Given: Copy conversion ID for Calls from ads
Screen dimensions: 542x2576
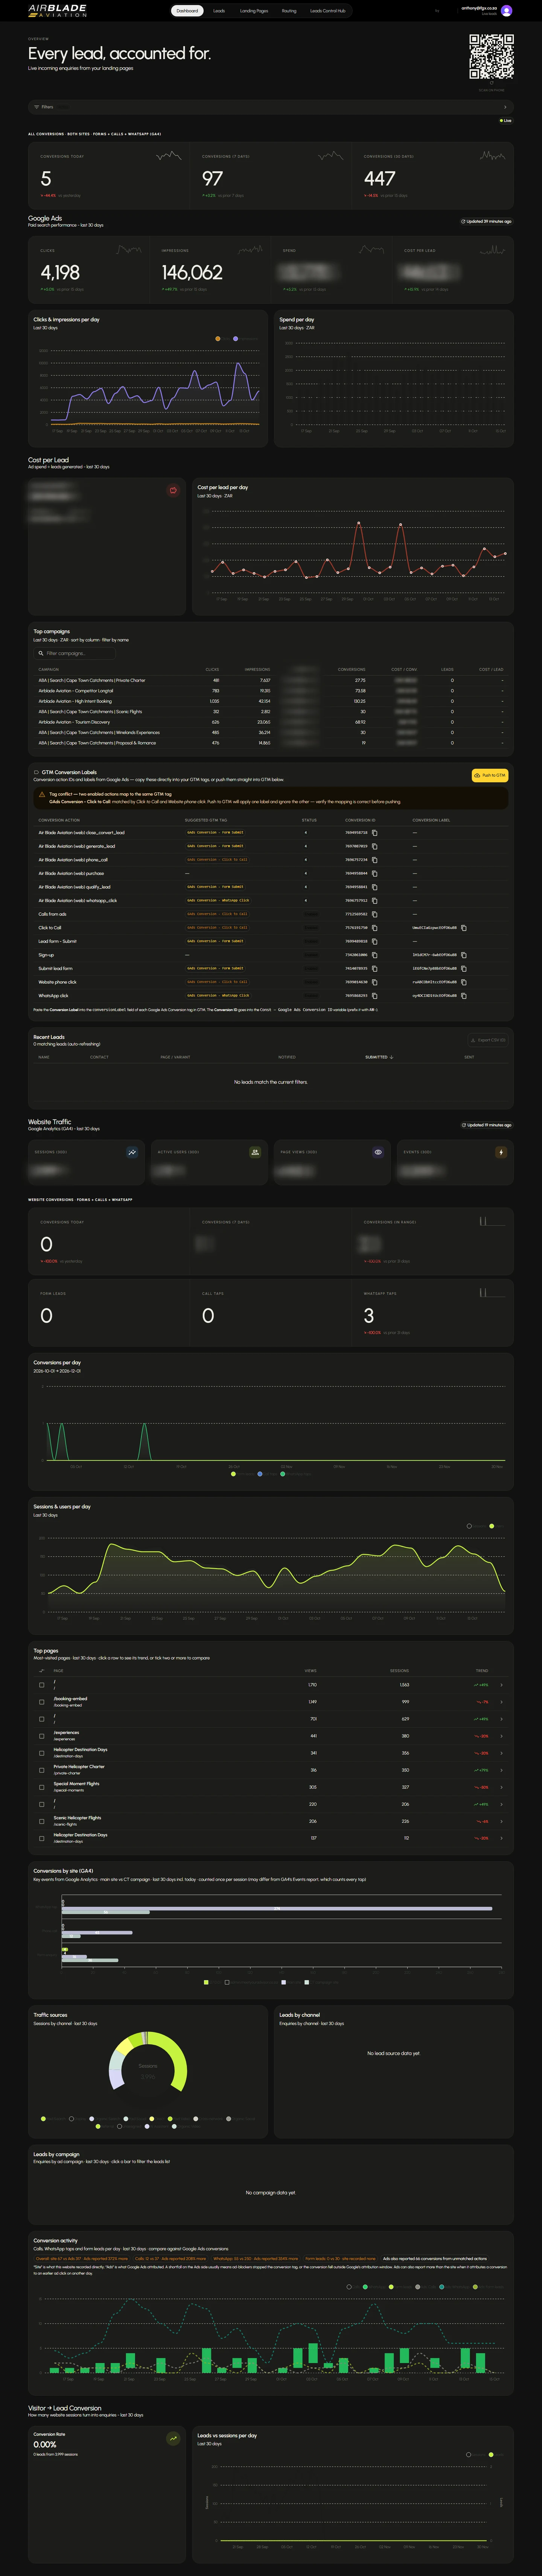Looking at the screenshot, I should (375, 914).
